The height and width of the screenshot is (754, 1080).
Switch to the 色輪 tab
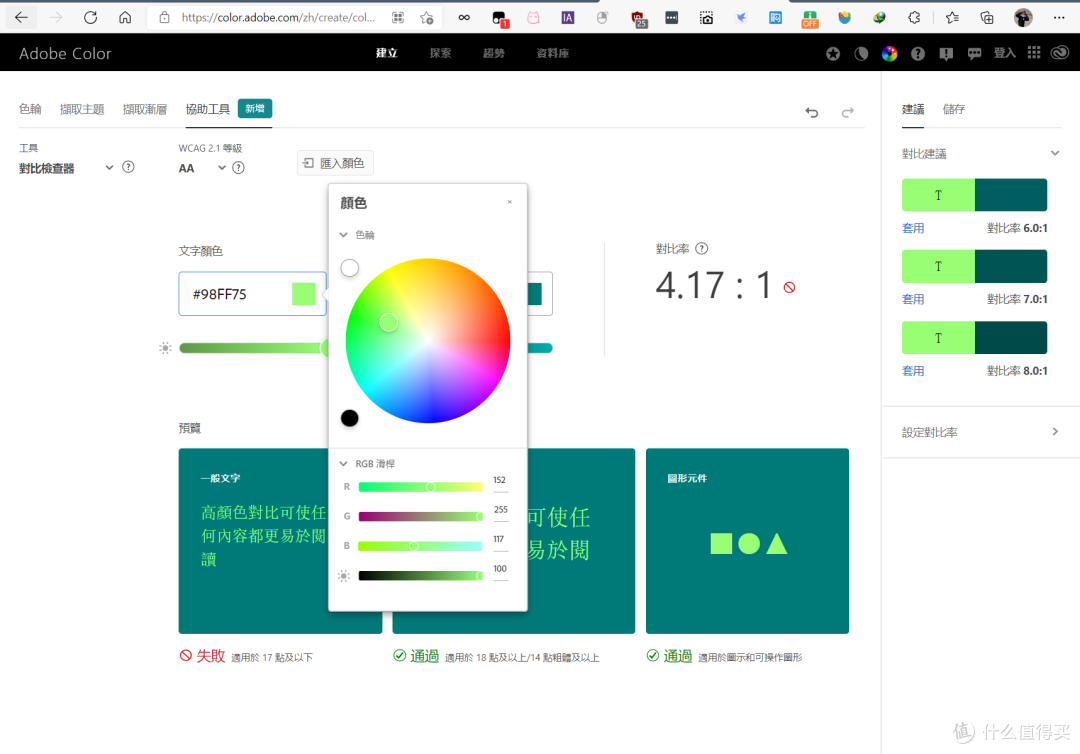click(30, 109)
